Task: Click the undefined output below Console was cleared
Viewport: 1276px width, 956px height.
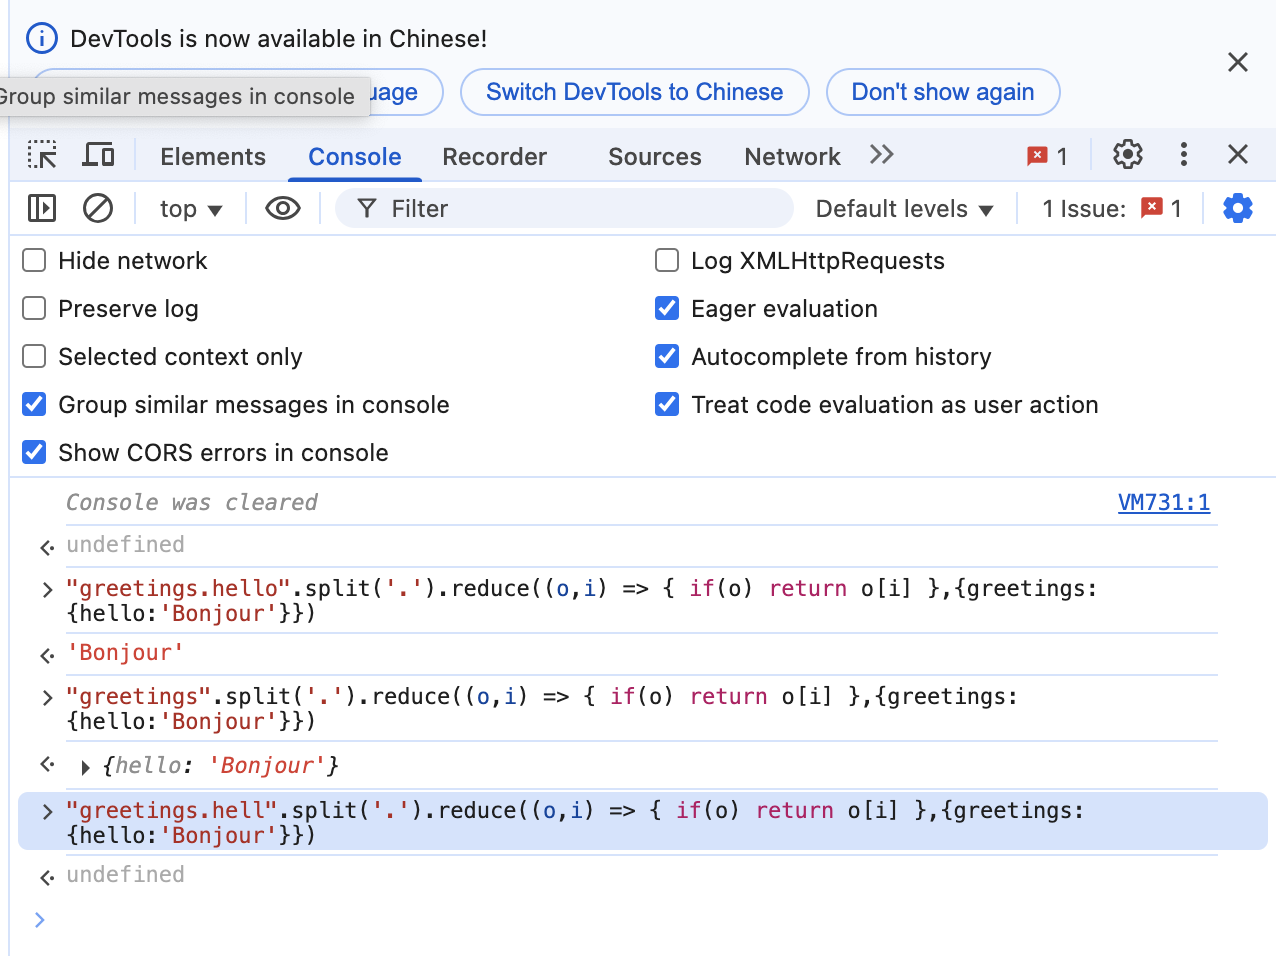Action: click(126, 545)
